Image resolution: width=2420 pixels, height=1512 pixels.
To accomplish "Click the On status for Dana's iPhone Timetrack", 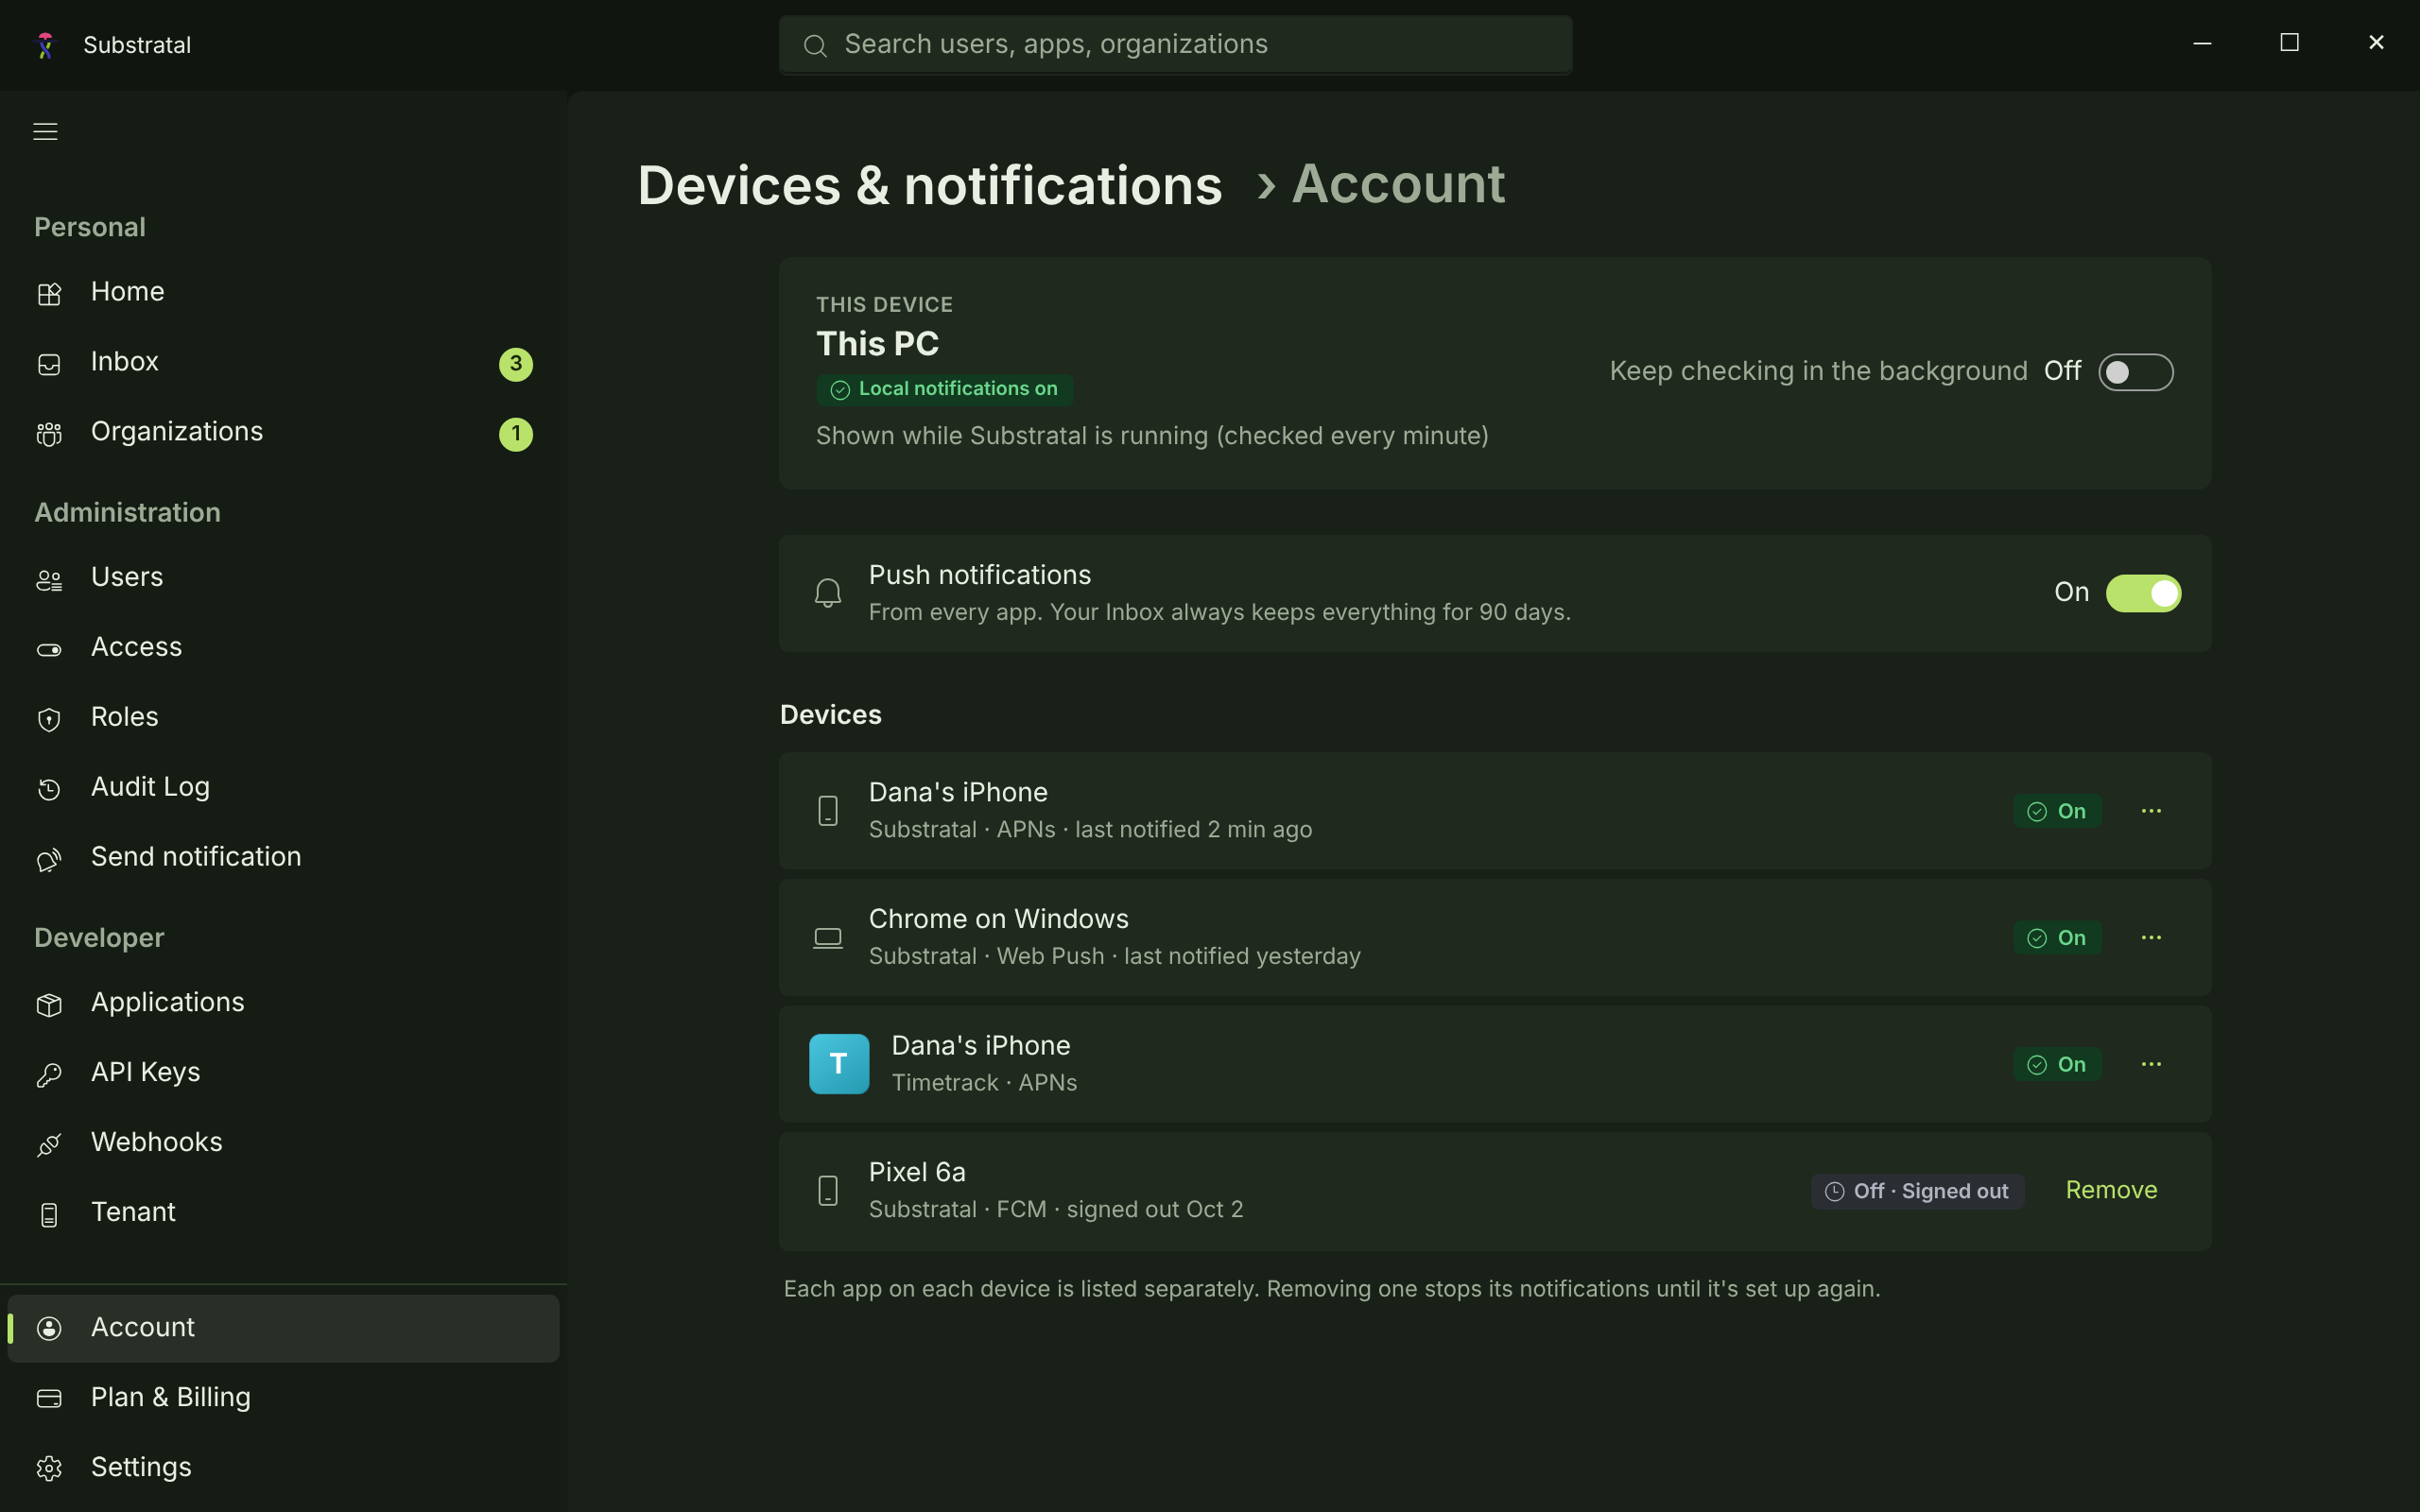I will (x=2057, y=1064).
